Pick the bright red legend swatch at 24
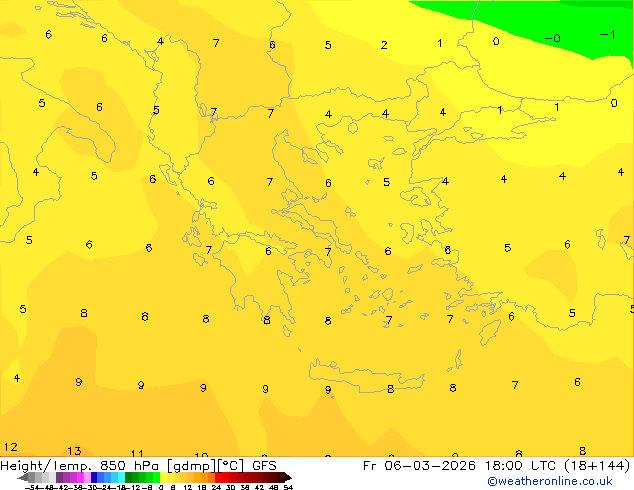Viewport: 634px width, 490px height. point(218,477)
